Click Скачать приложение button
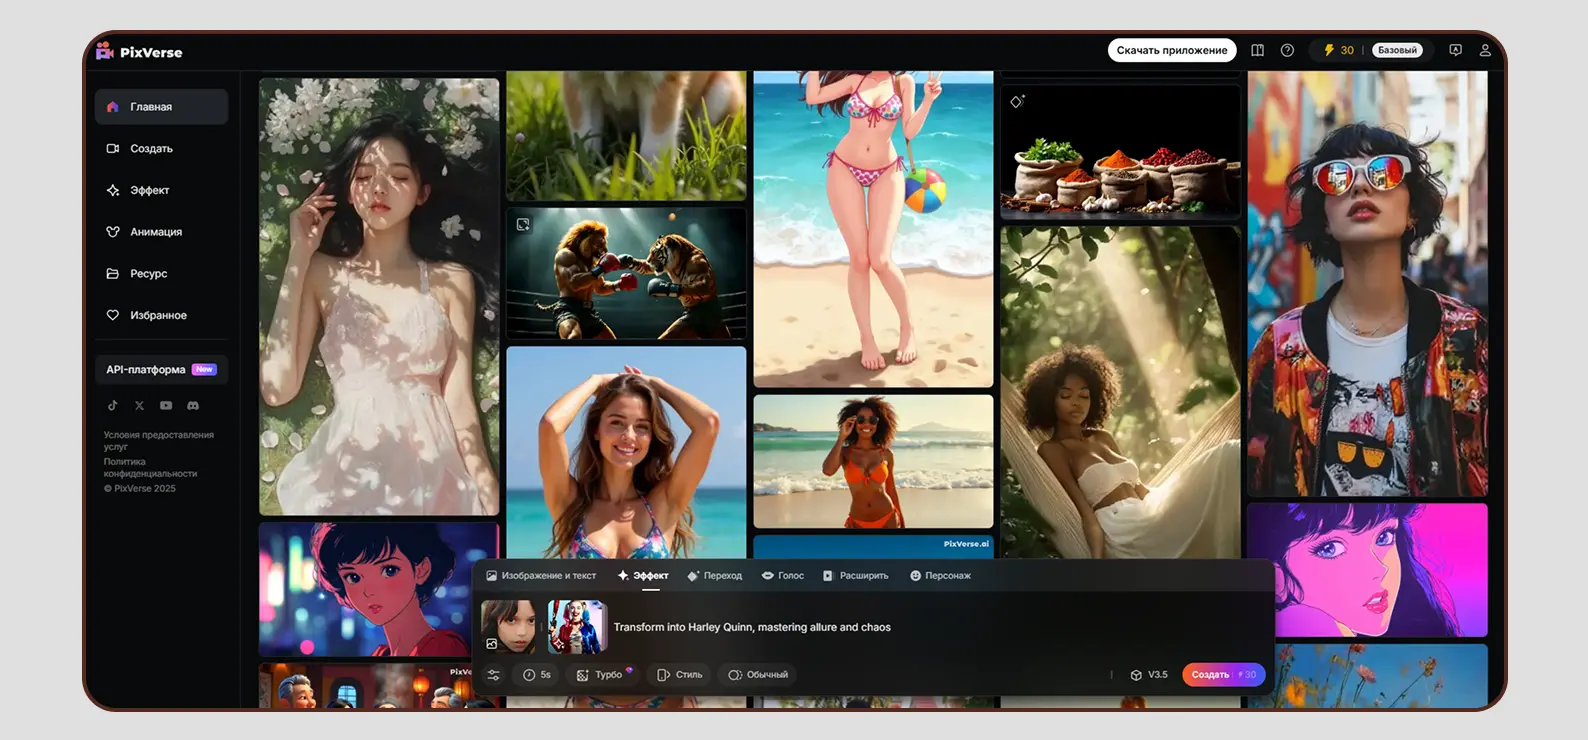The width and height of the screenshot is (1588, 740). click(x=1172, y=50)
